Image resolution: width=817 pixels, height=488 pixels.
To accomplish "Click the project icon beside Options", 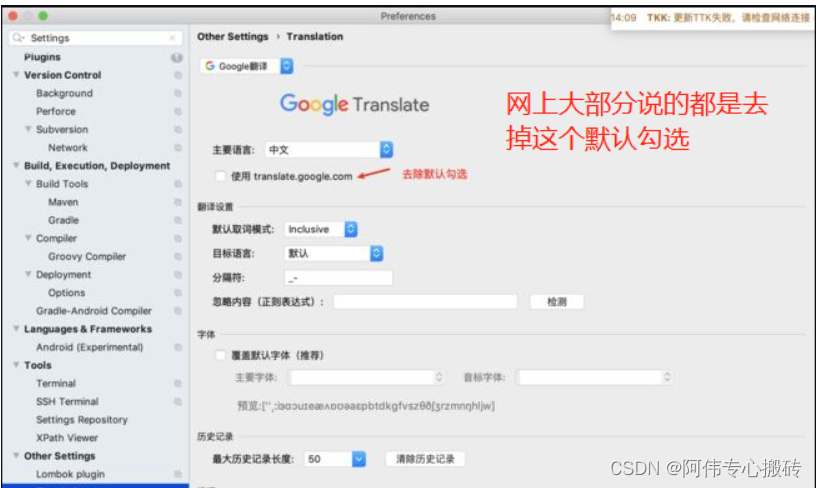I will tap(178, 293).
